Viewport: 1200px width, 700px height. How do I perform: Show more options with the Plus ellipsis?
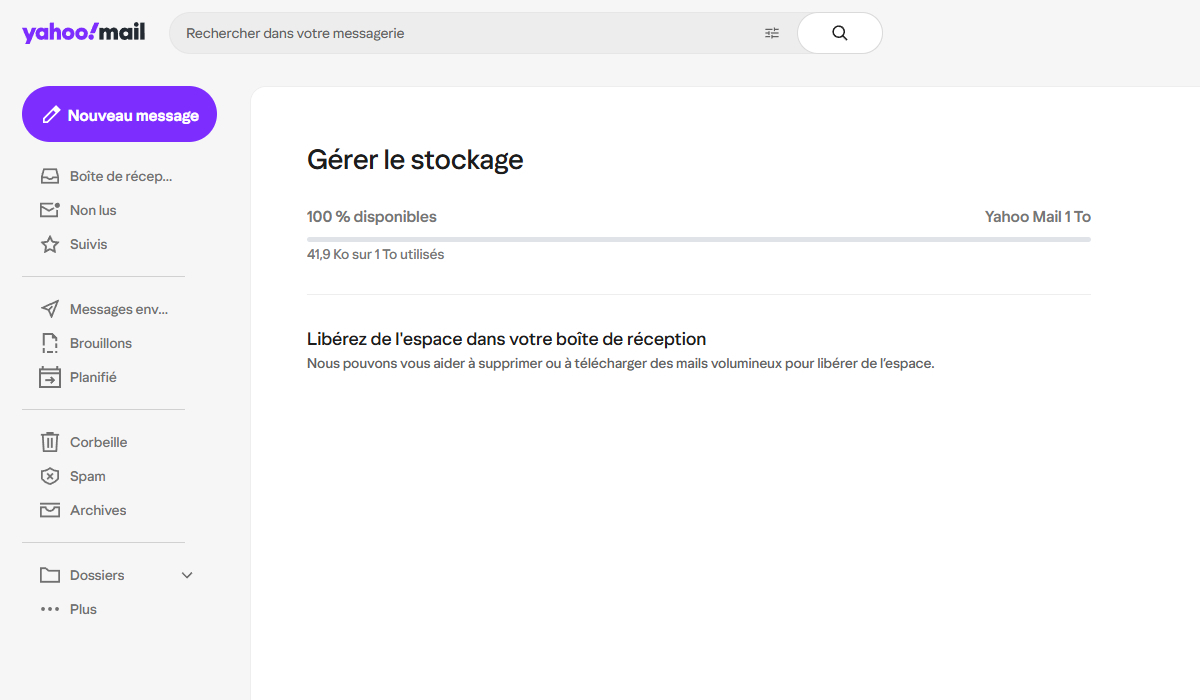(49, 608)
